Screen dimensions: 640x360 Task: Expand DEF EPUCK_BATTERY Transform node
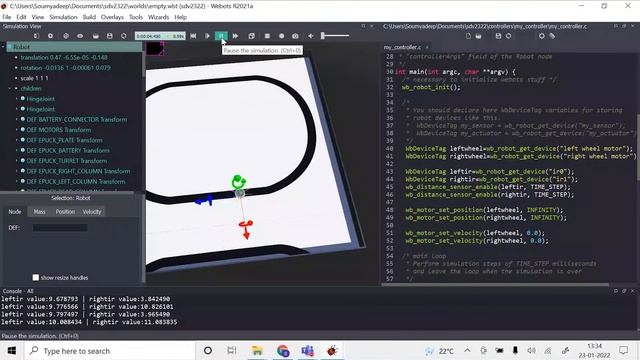coord(17,151)
